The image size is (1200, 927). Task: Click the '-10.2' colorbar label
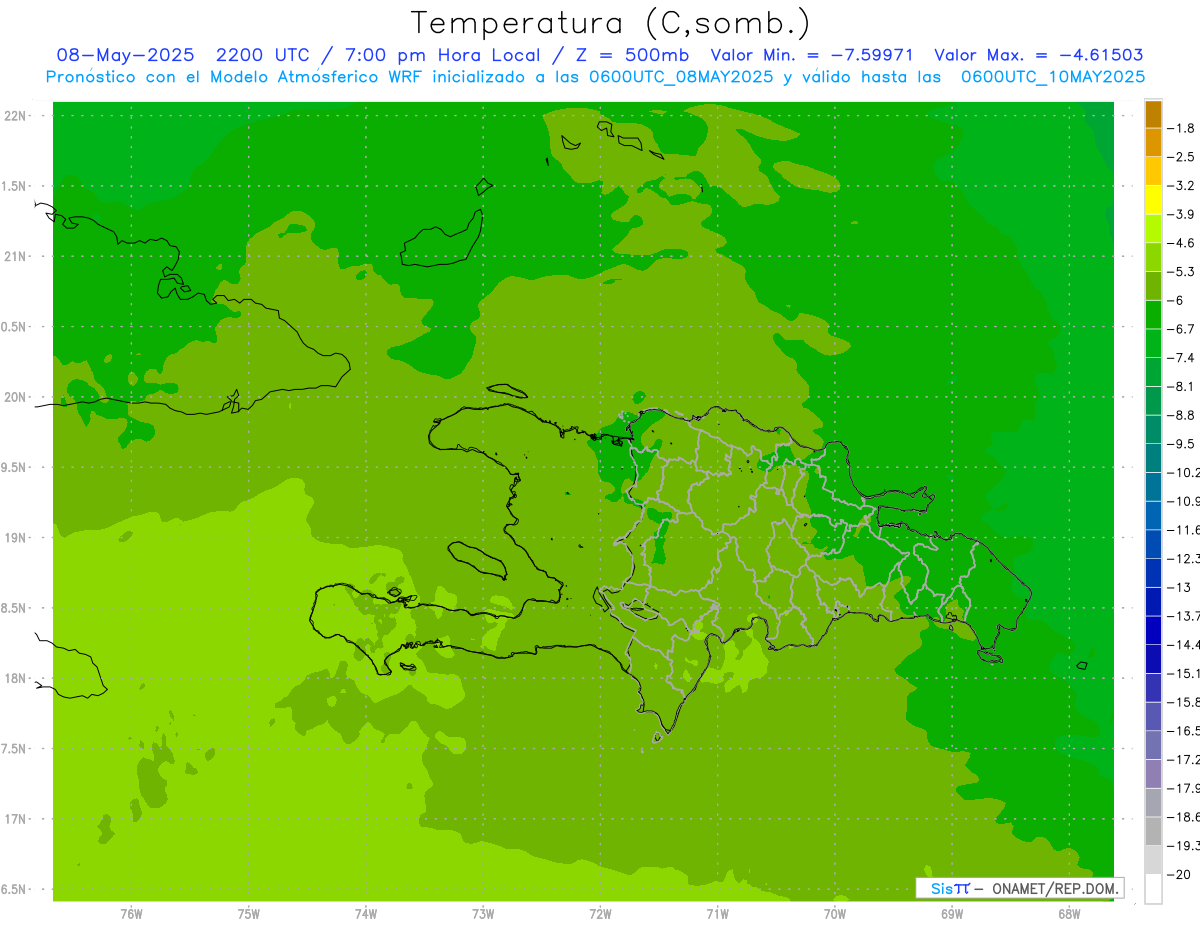[1183, 472]
